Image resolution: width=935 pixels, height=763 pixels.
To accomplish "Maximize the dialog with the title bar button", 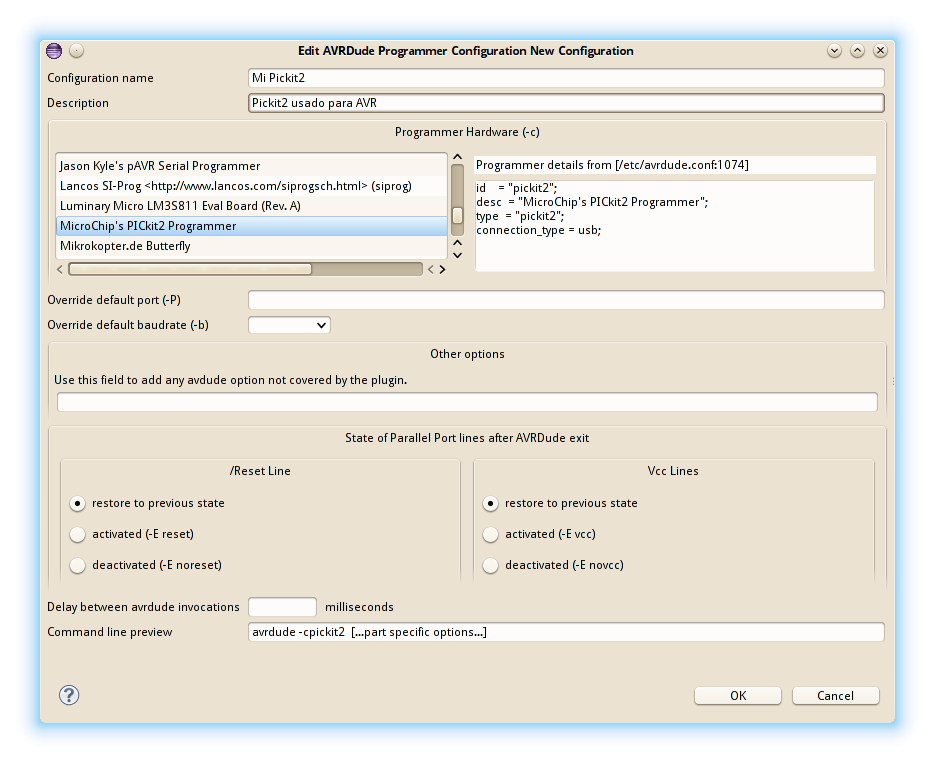I will pyautogui.click(x=857, y=51).
